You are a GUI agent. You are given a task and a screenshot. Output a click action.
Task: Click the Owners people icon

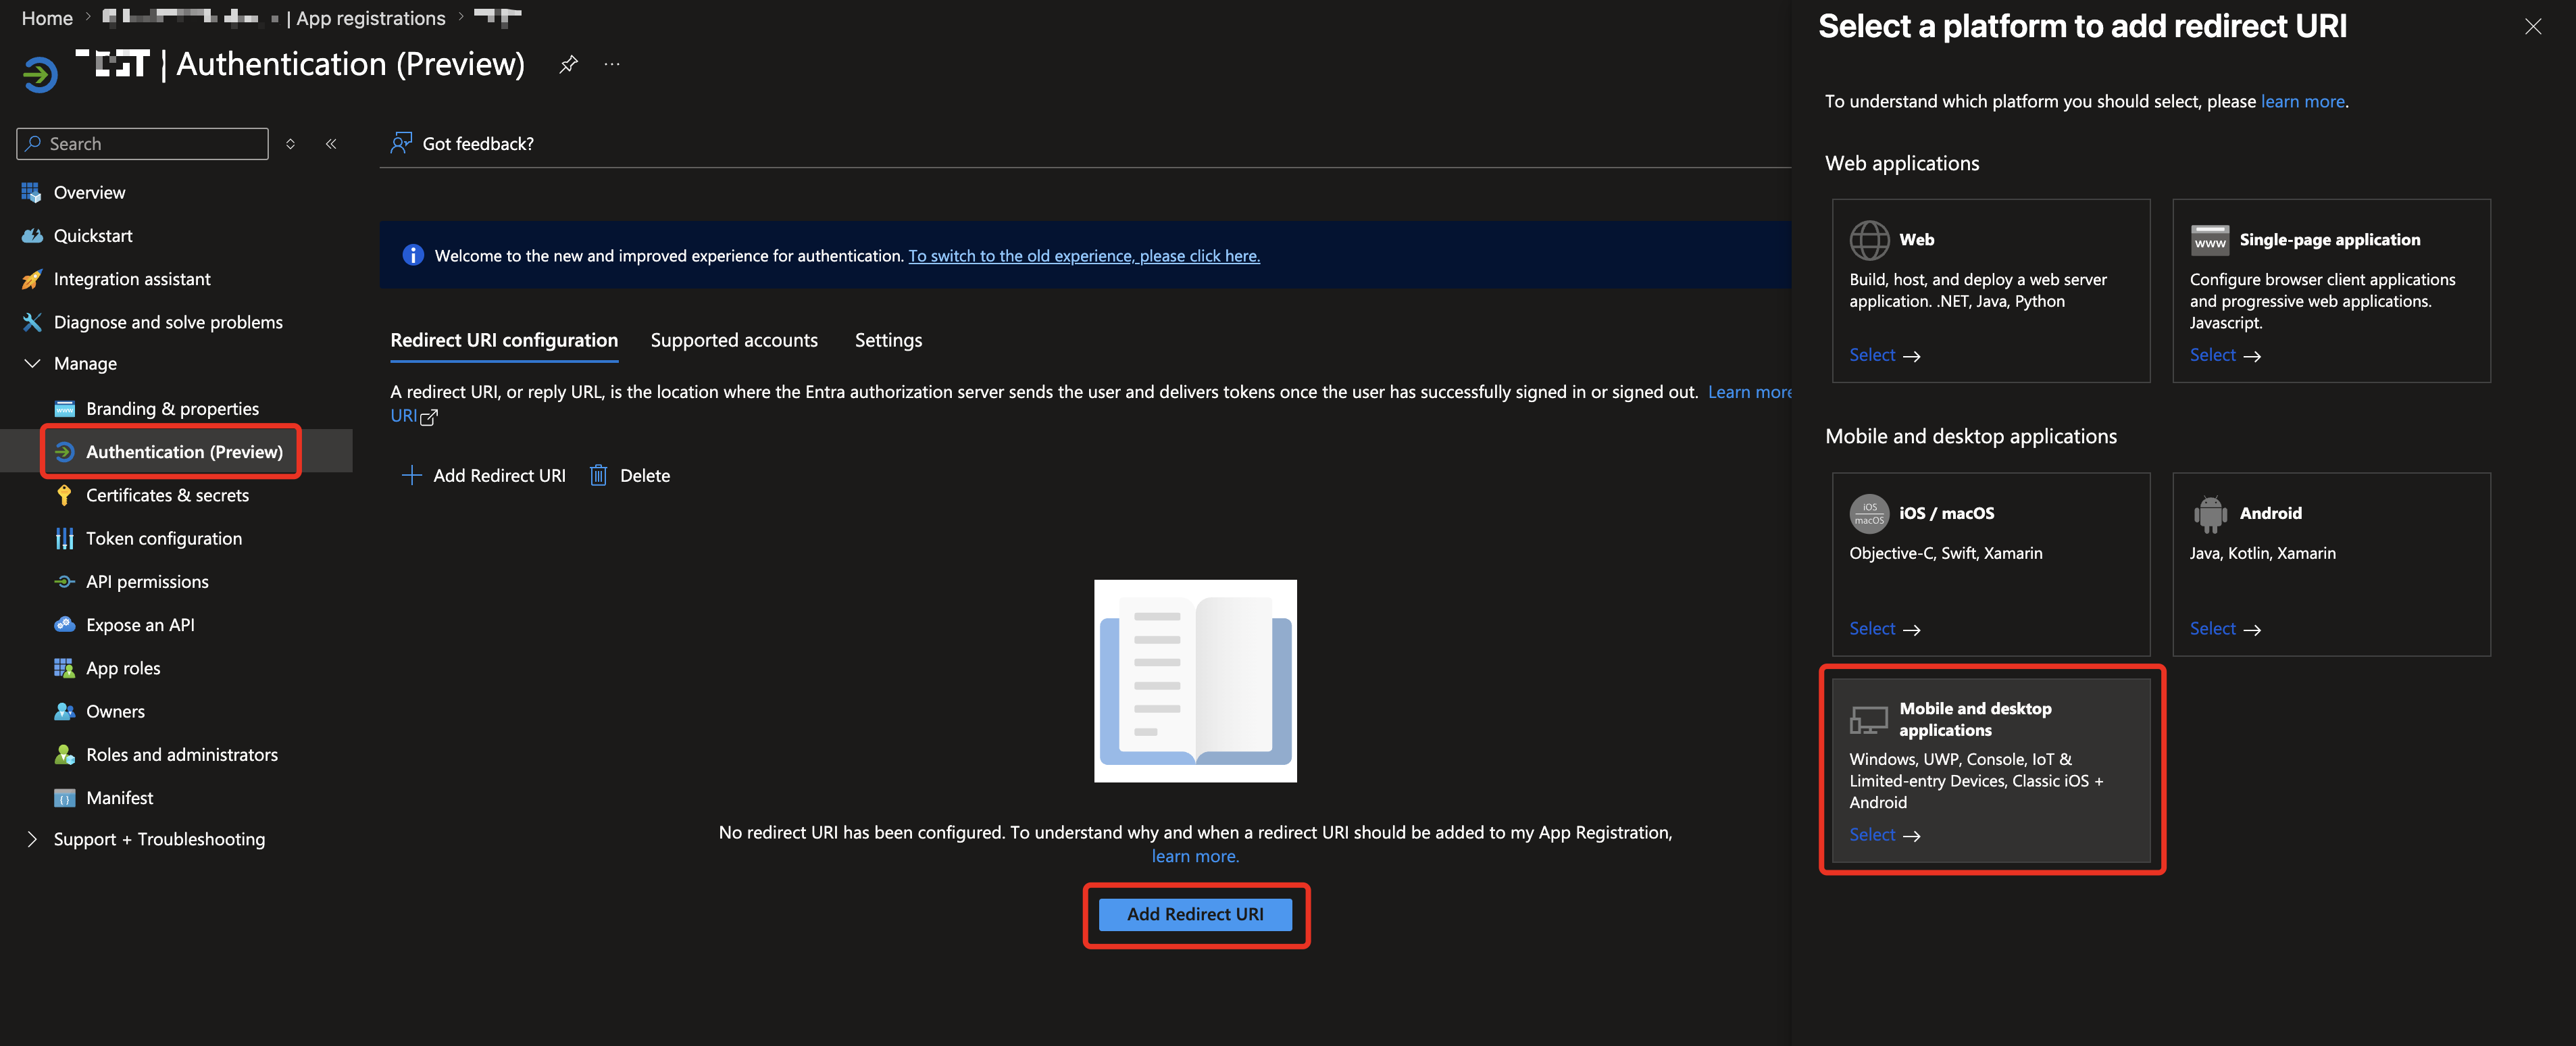tap(64, 711)
